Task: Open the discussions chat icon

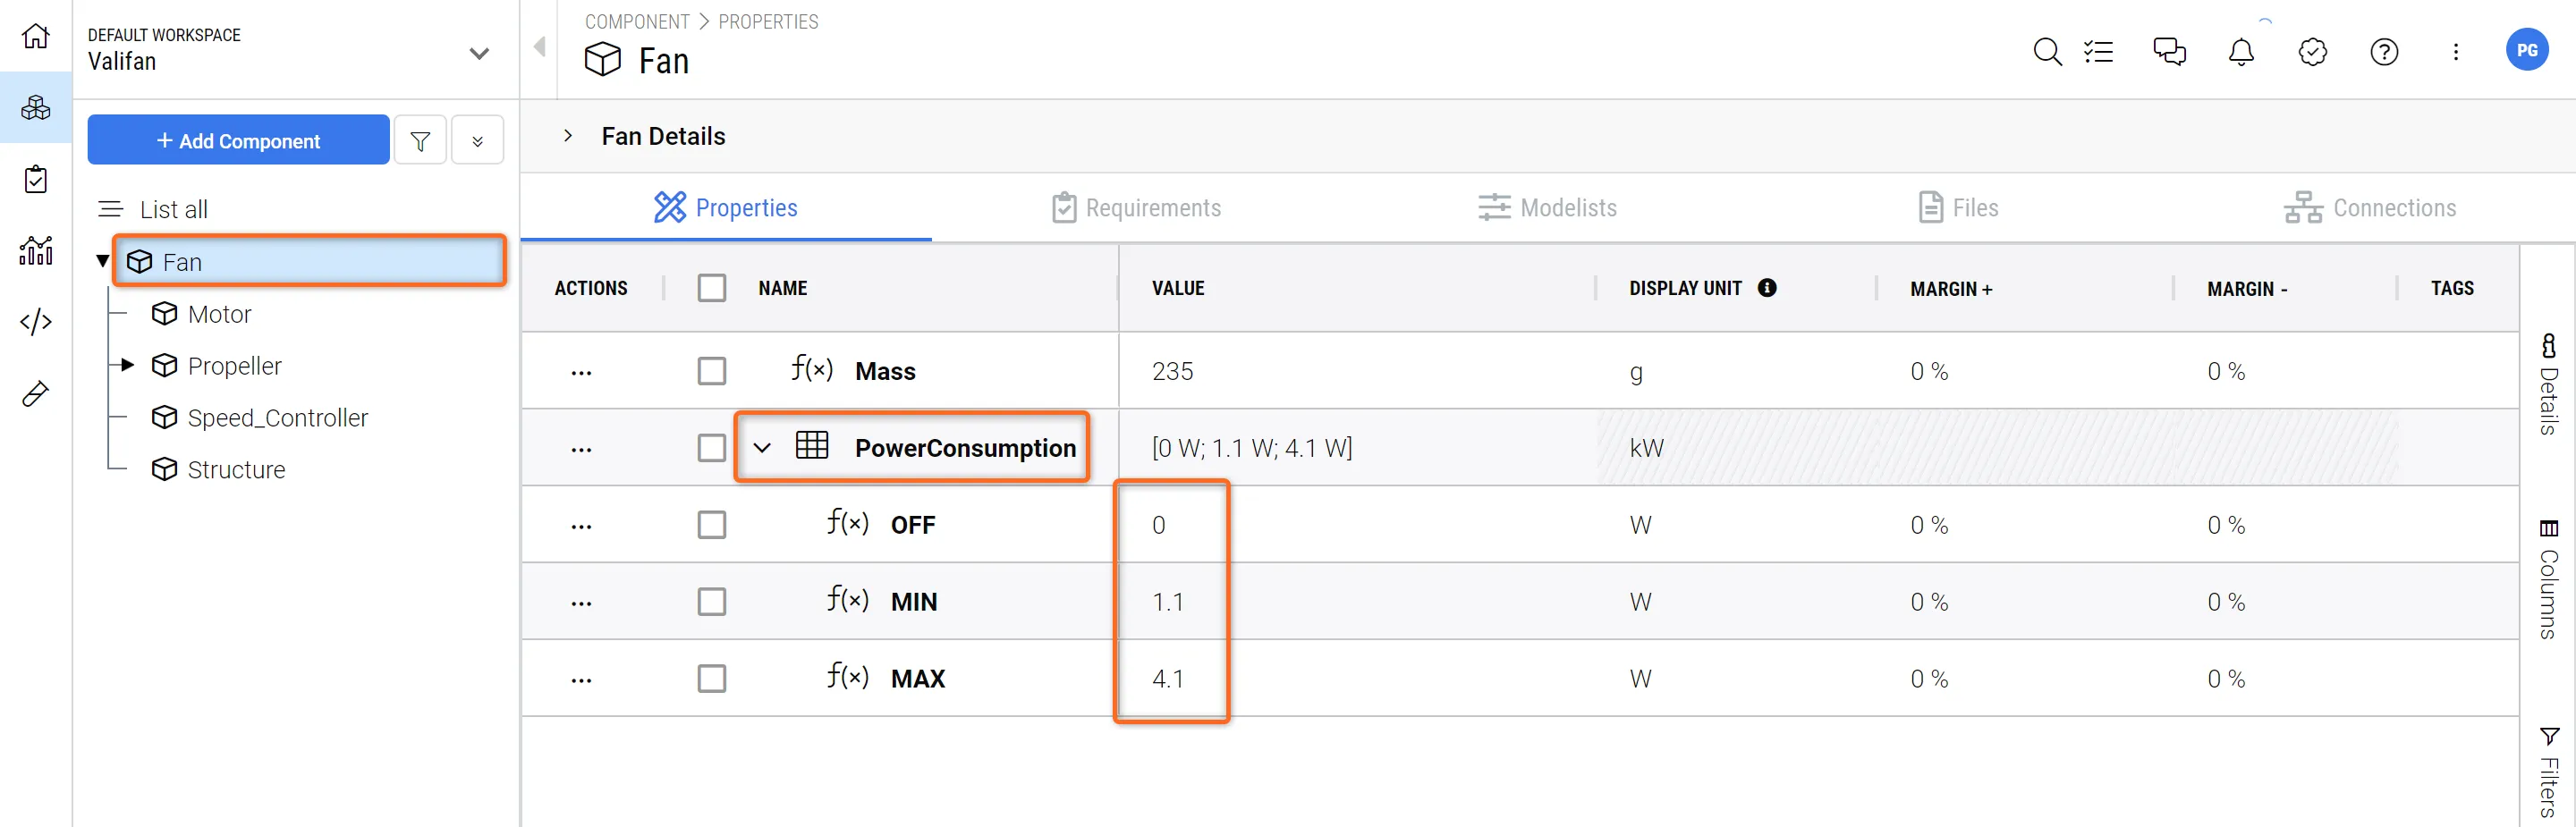Action: [x=2169, y=52]
